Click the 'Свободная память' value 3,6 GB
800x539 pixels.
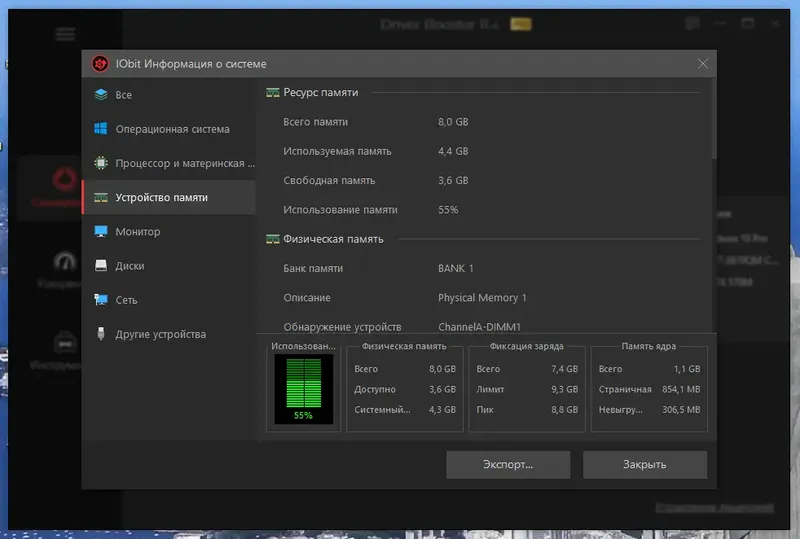point(453,180)
